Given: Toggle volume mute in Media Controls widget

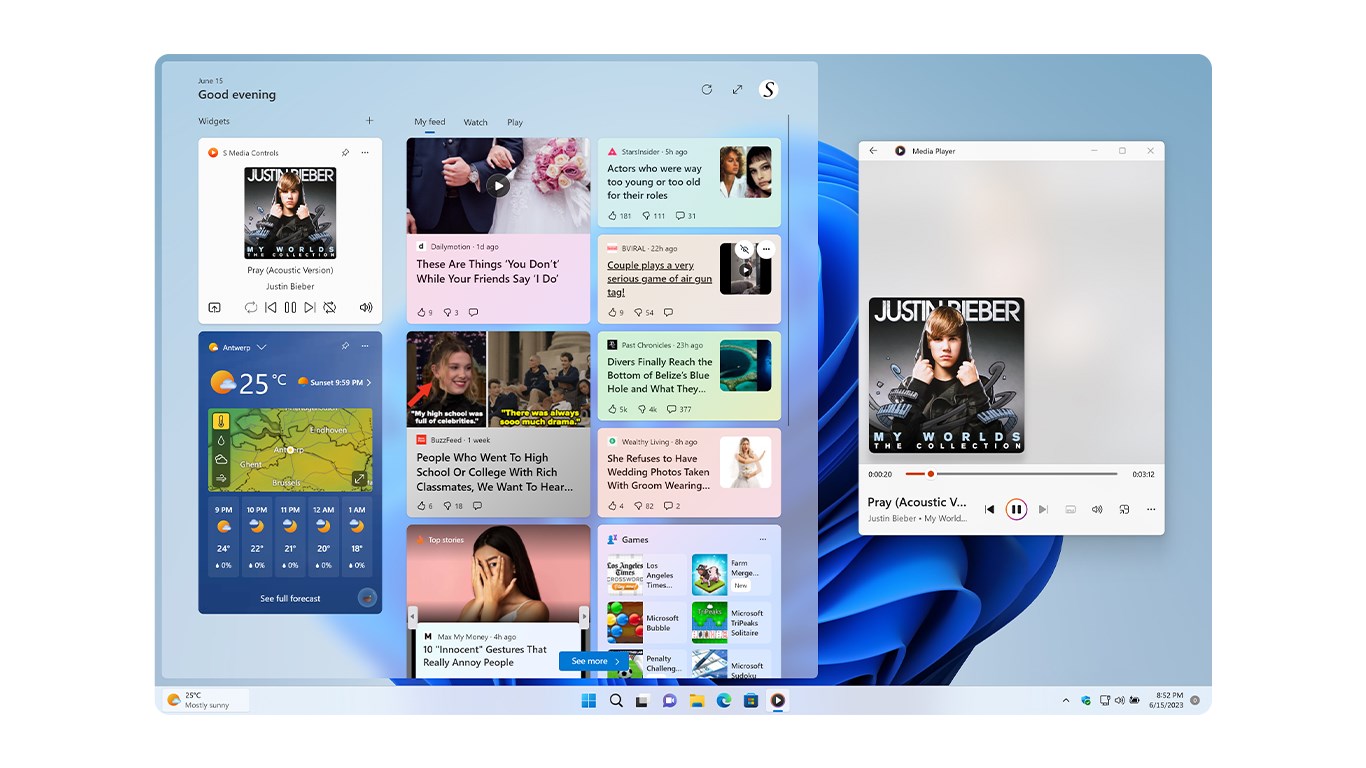Looking at the screenshot, I should (366, 308).
